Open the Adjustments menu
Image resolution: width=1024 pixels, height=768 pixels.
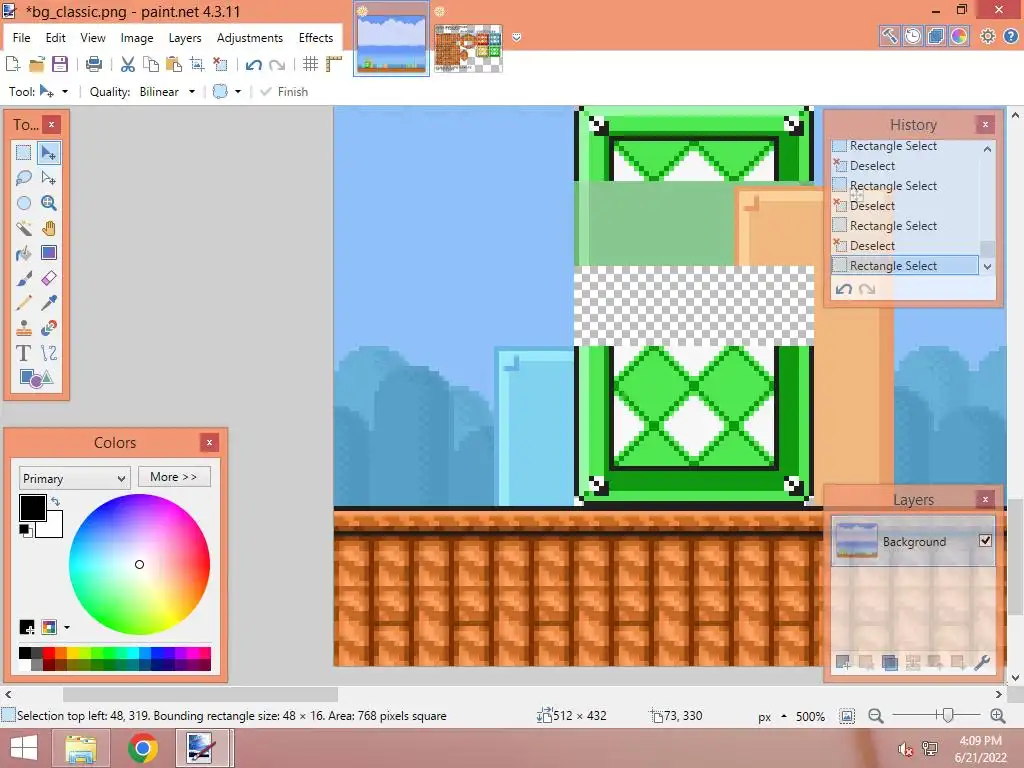[x=250, y=37]
